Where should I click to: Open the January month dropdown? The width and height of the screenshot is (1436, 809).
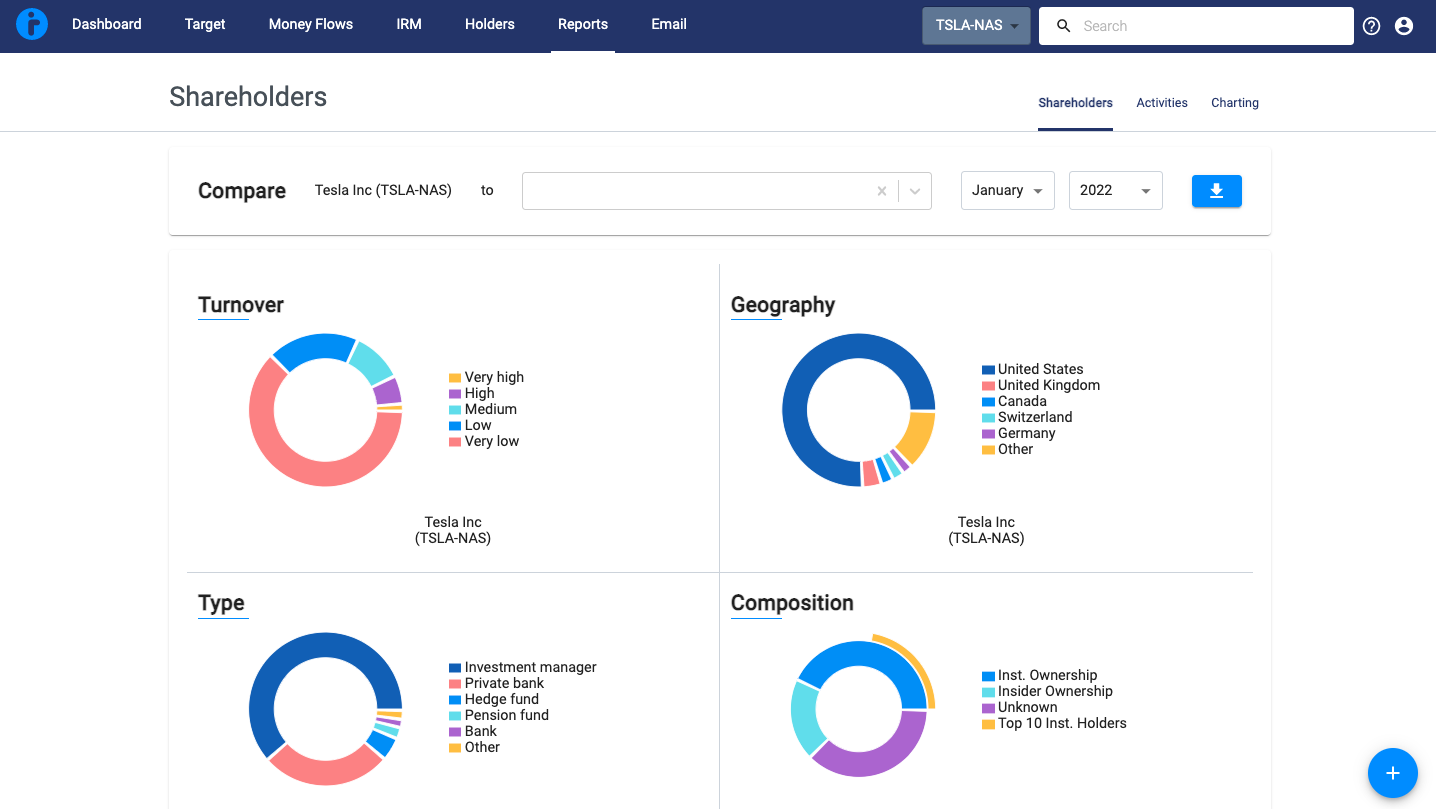pyautogui.click(x=1007, y=191)
